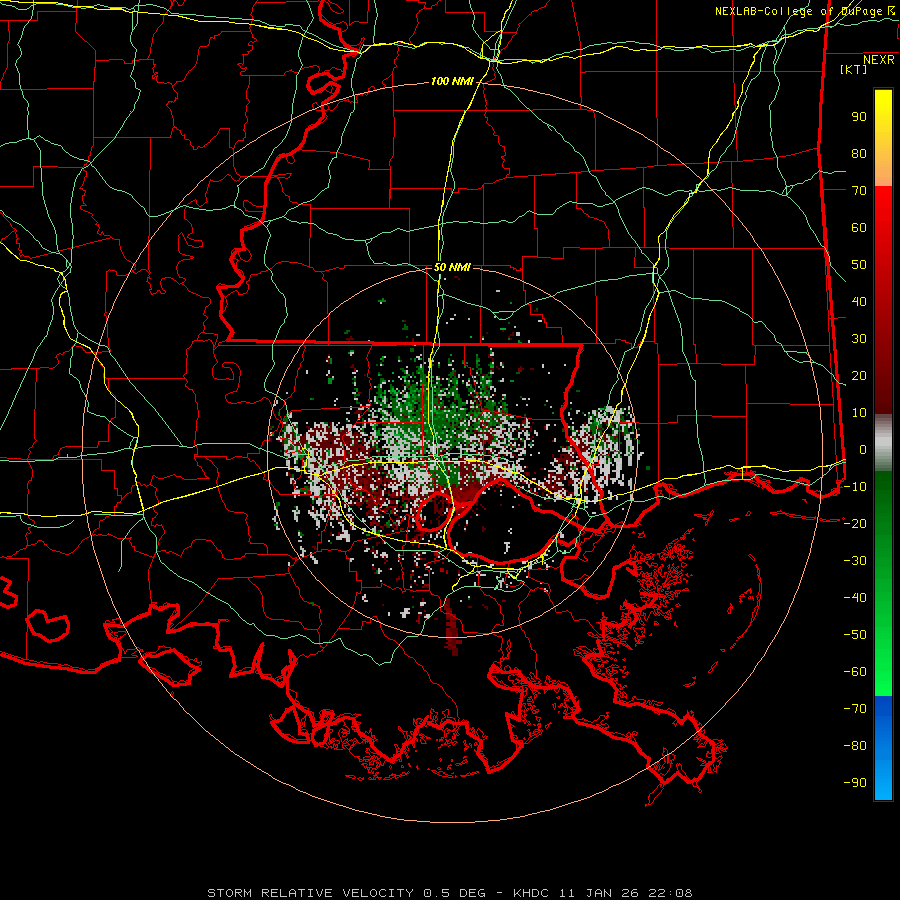Click the -20 value on the velocity scale

[x=855, y=523]
